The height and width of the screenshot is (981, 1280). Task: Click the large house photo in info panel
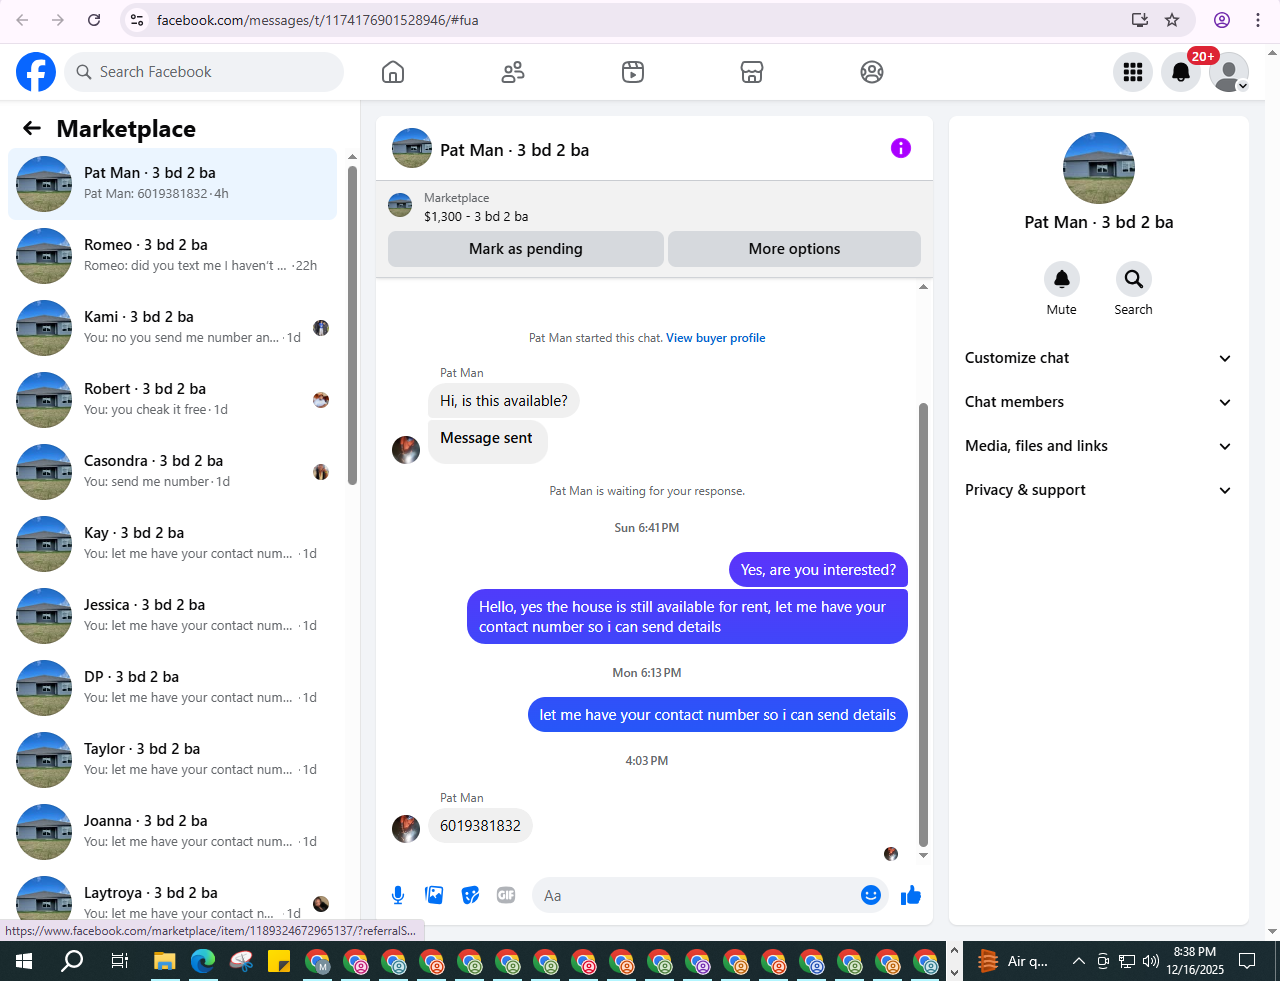pos(1099,168)
